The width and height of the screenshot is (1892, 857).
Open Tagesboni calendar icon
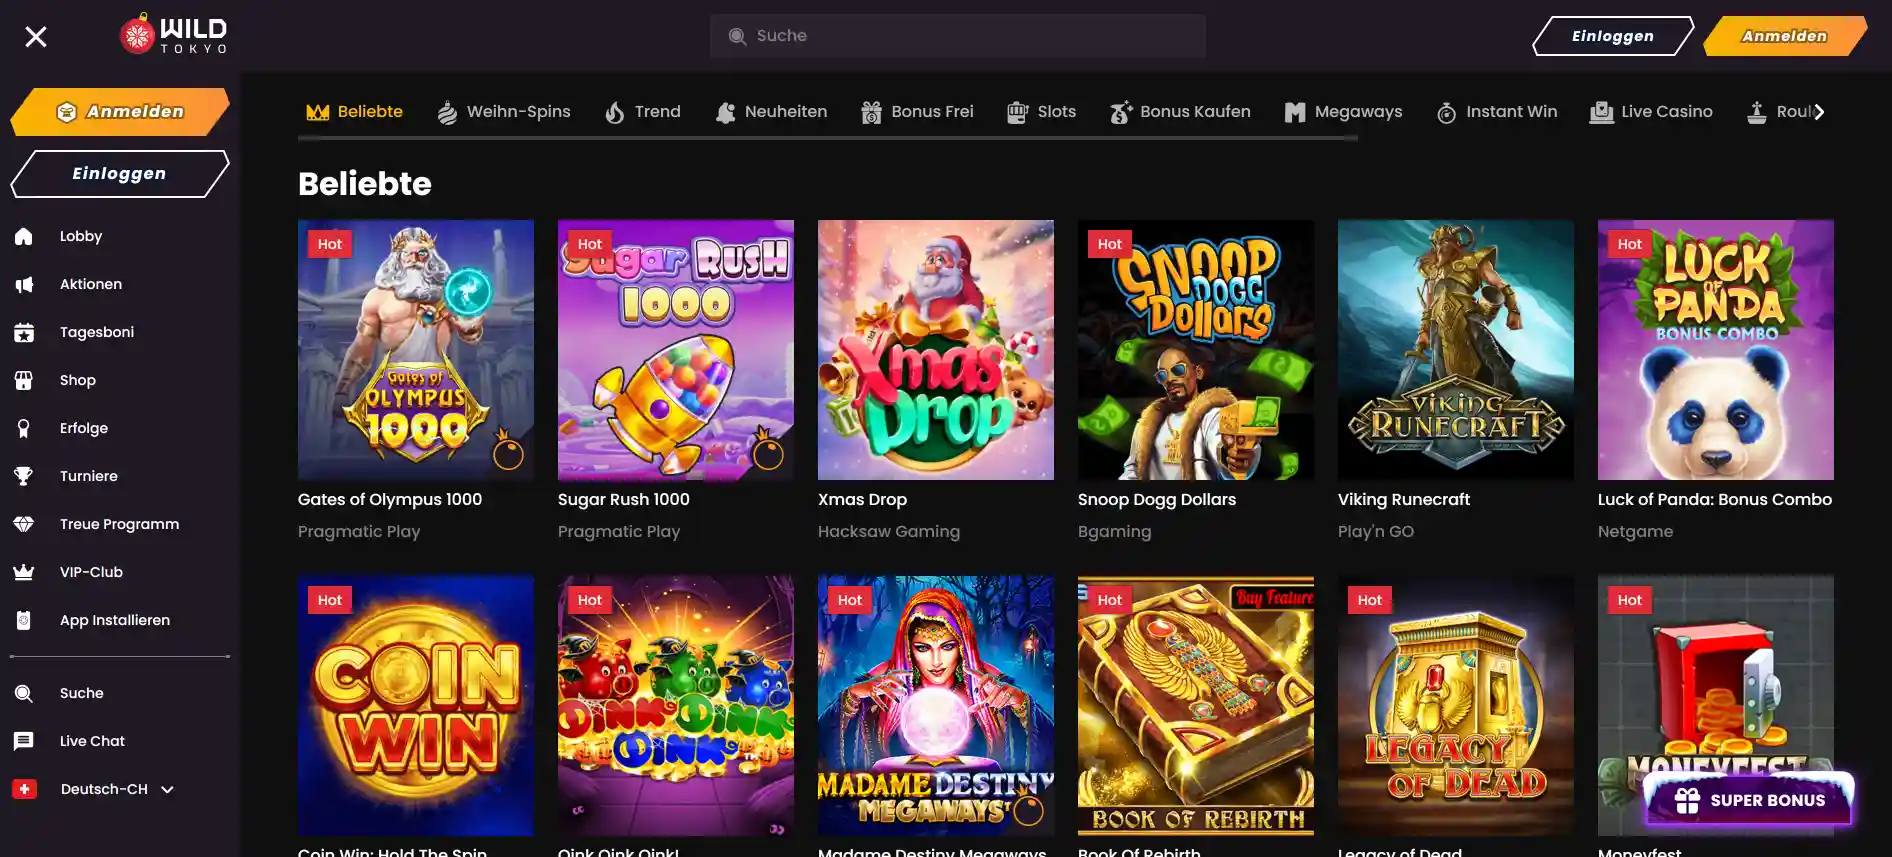(24, 332)
